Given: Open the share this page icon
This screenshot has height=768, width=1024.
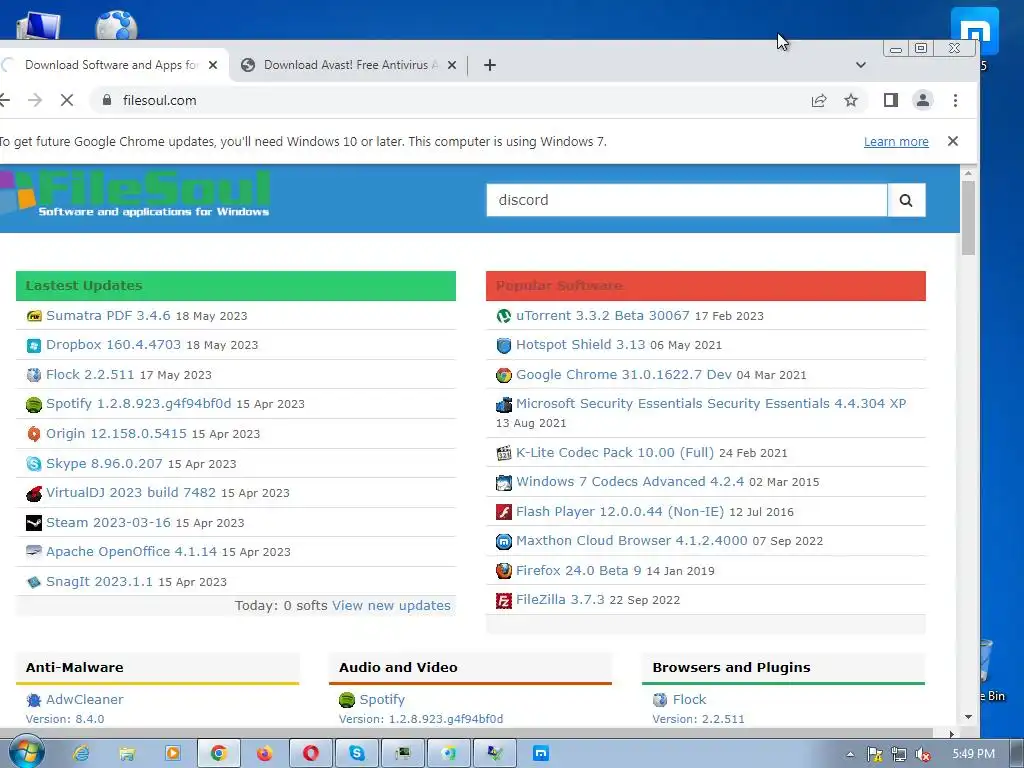Looking at the screenshot, I should pyautogui.click(x=818, y=100).
